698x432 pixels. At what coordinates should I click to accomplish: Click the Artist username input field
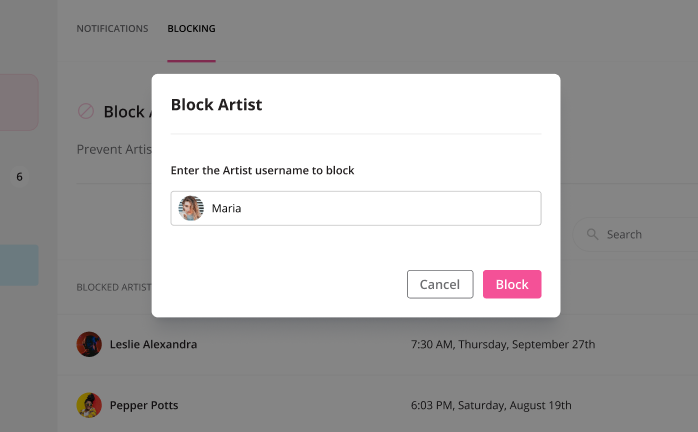(x=370, y=208)
